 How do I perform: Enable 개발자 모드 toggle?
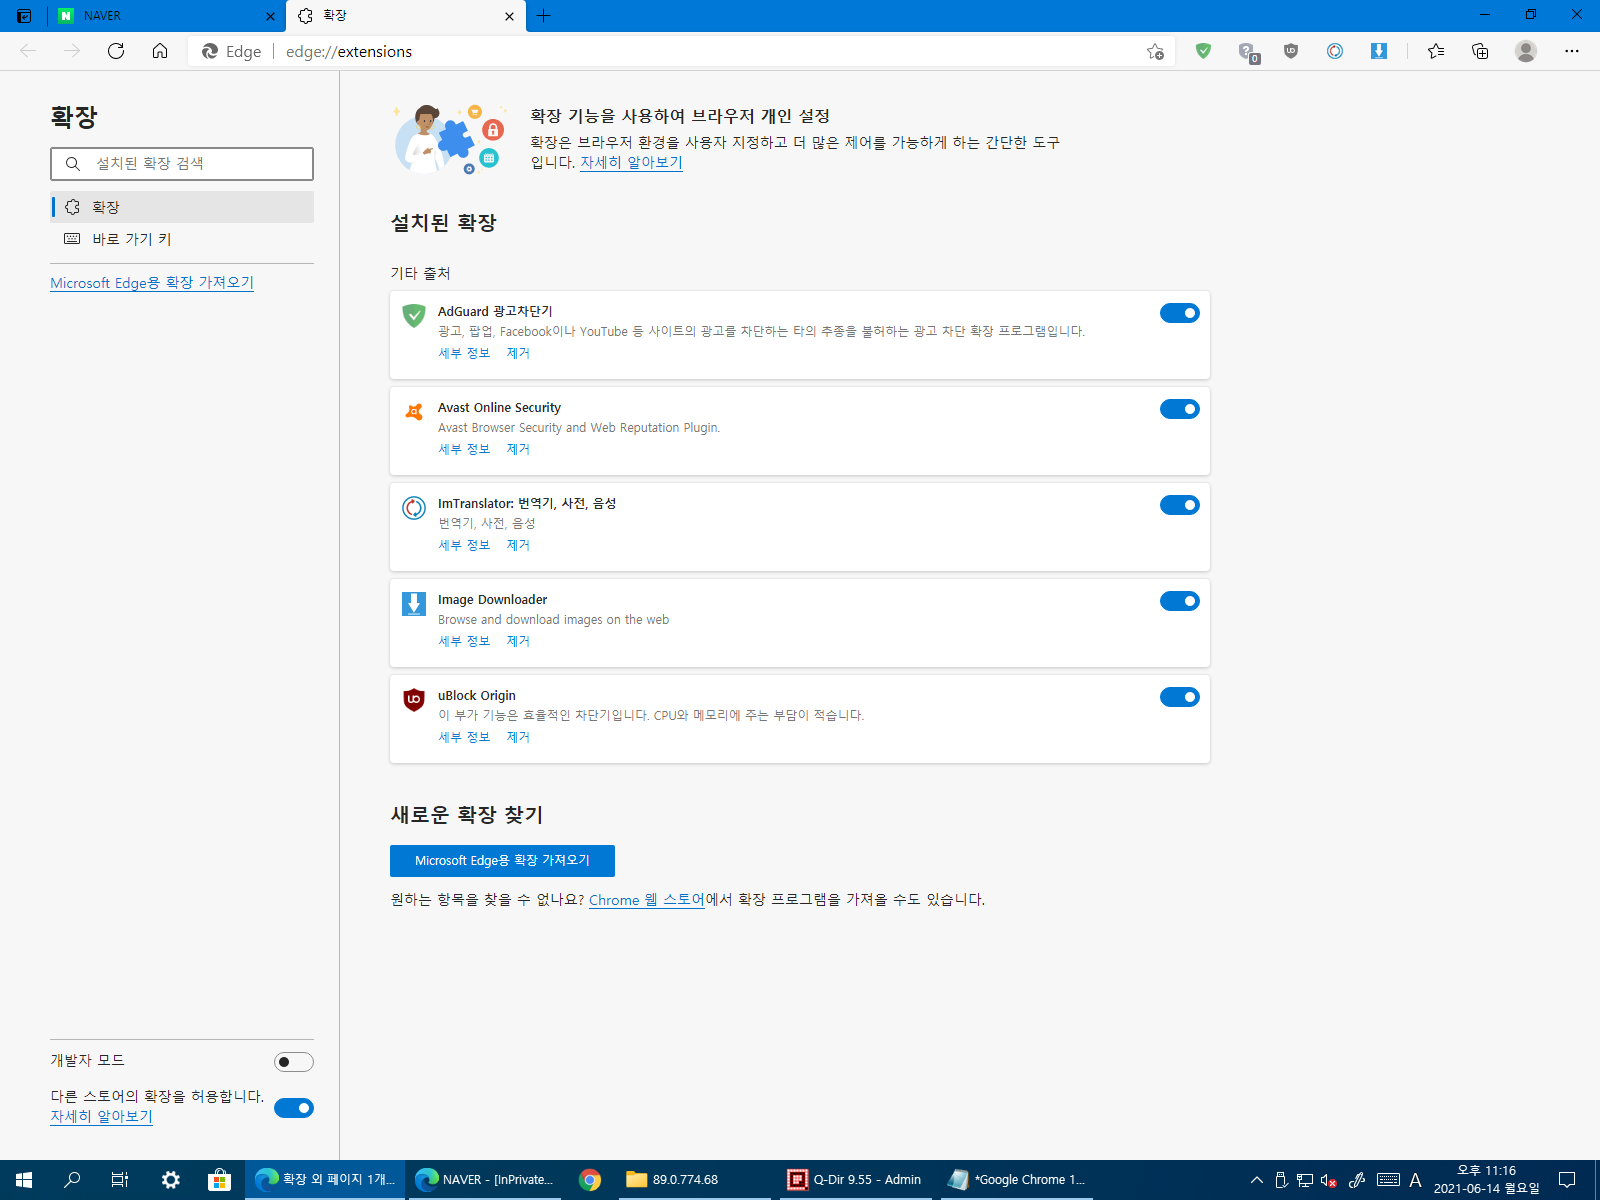(294, 1062)
